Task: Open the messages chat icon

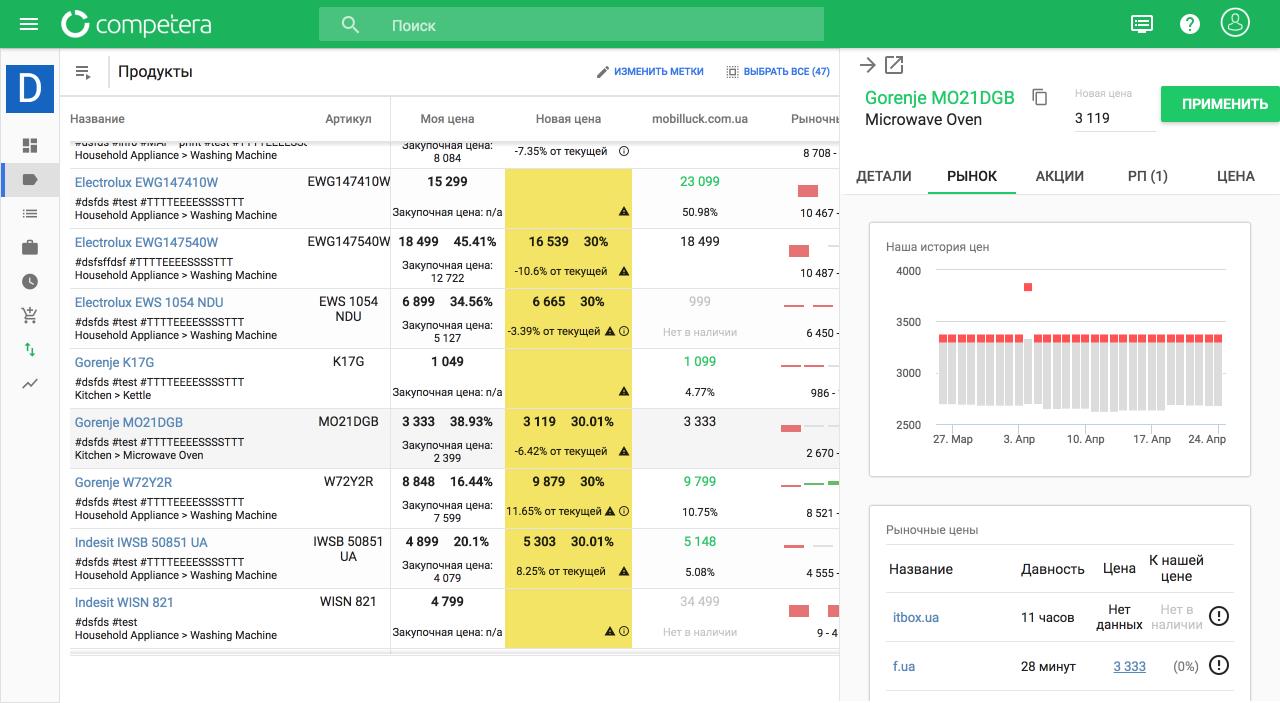Action: click(1142, 24)
